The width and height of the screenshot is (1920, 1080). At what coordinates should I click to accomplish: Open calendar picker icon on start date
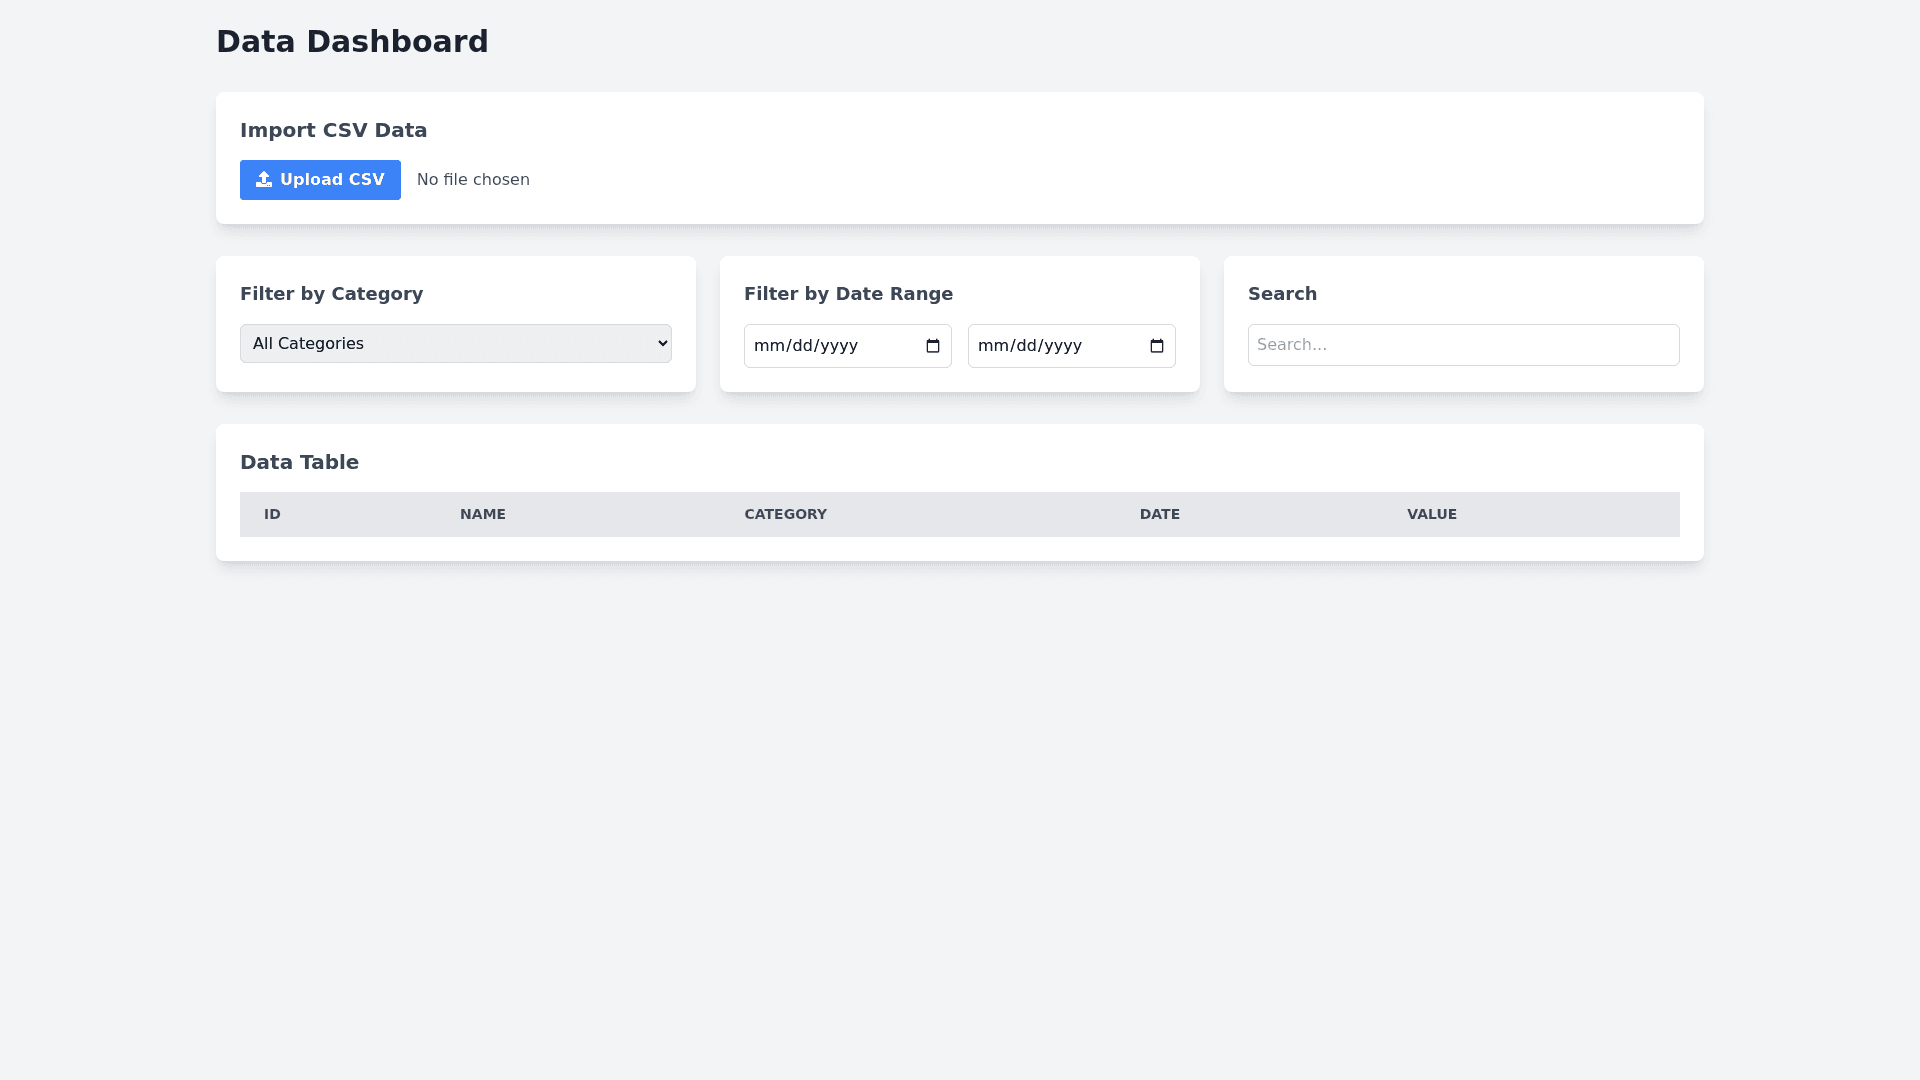[x=933, y=346]
